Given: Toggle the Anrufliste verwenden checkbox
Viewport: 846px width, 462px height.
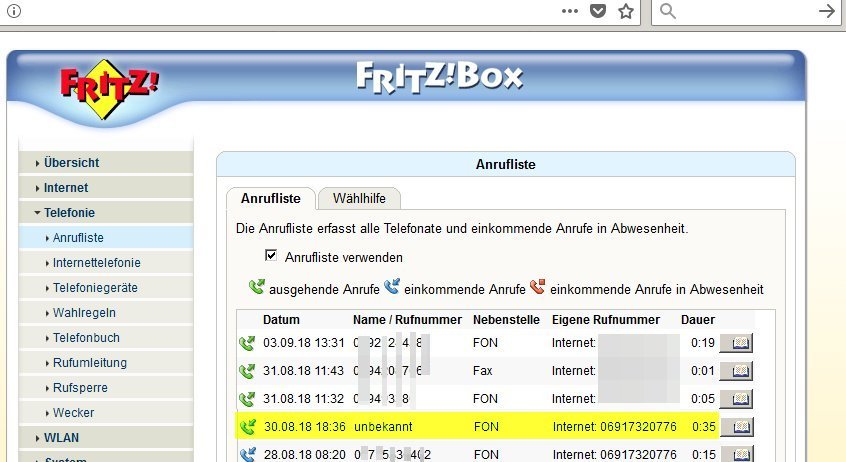Looking at the screenshot, I should tap(271, 255).
